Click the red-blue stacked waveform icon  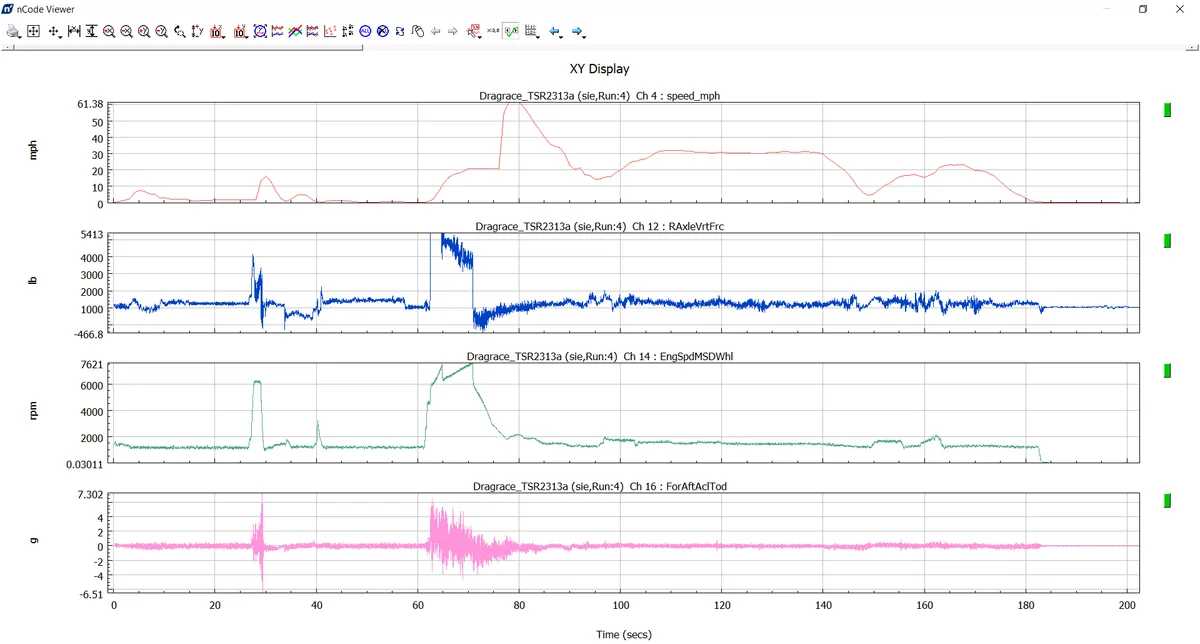[313, 31]
